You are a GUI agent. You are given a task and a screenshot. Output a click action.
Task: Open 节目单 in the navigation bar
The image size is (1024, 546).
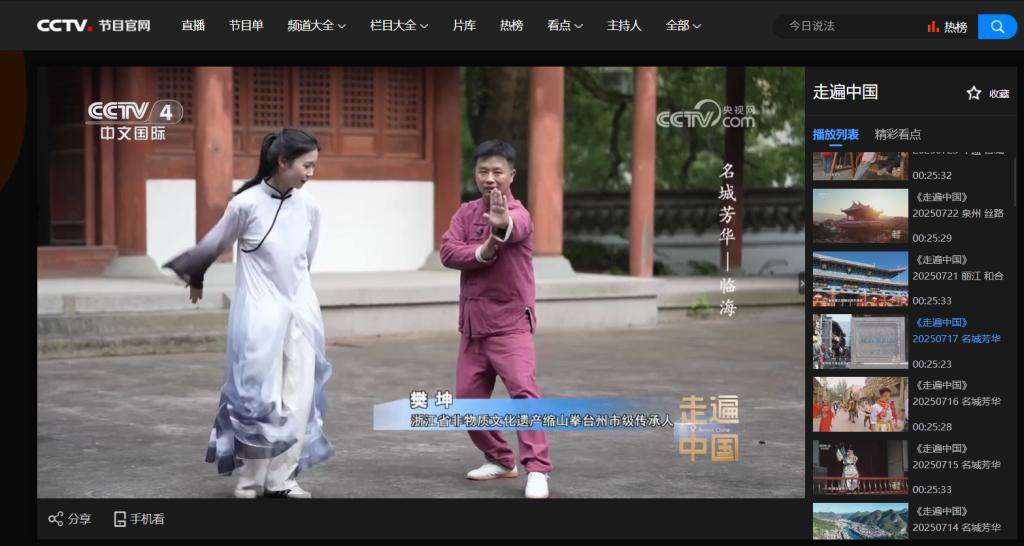coord(246,26)
